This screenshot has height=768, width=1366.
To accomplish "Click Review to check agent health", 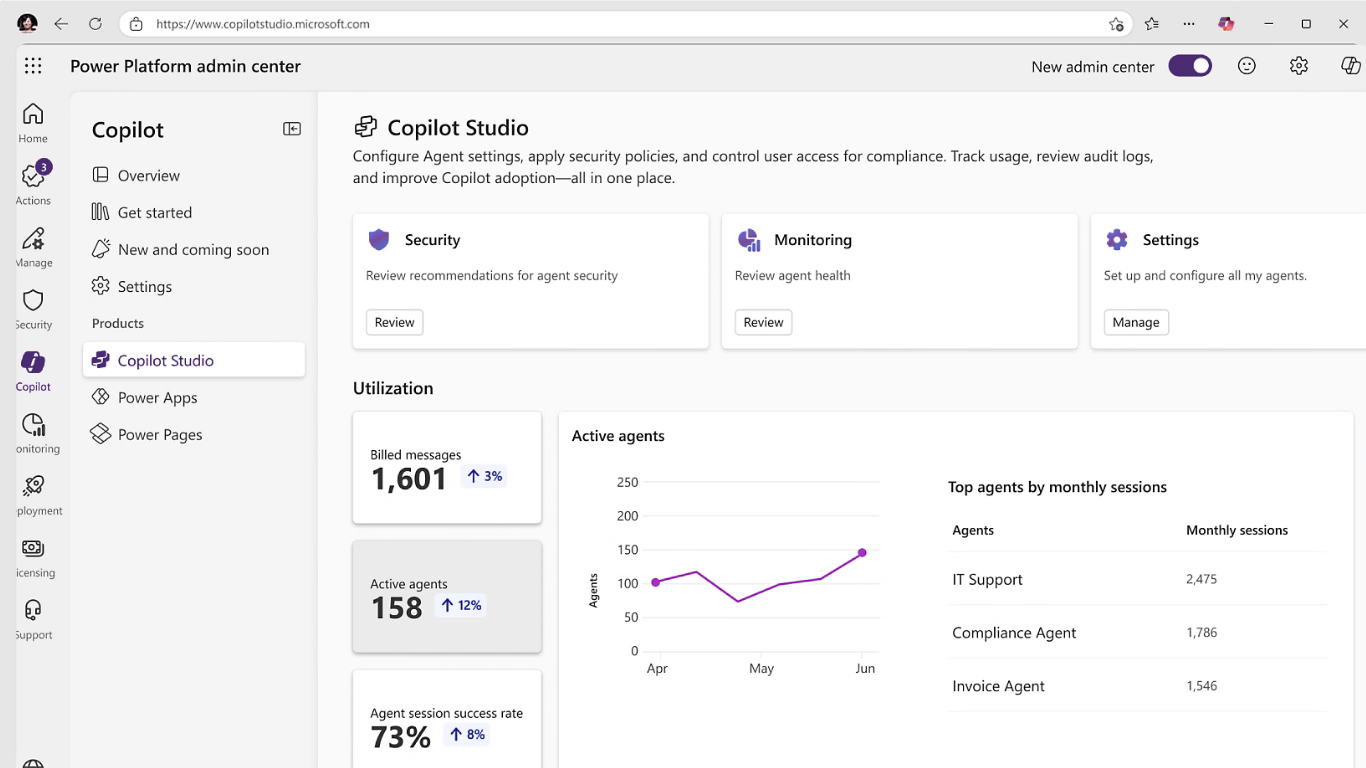I will pos(763,322).
